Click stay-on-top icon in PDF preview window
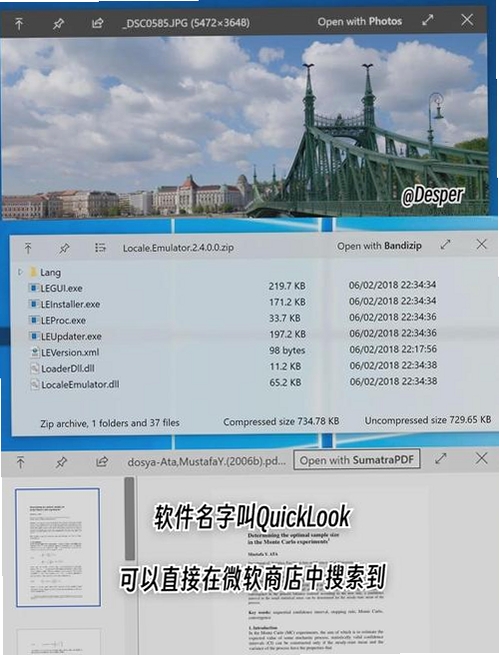499x655 pixels. [20, 462]
